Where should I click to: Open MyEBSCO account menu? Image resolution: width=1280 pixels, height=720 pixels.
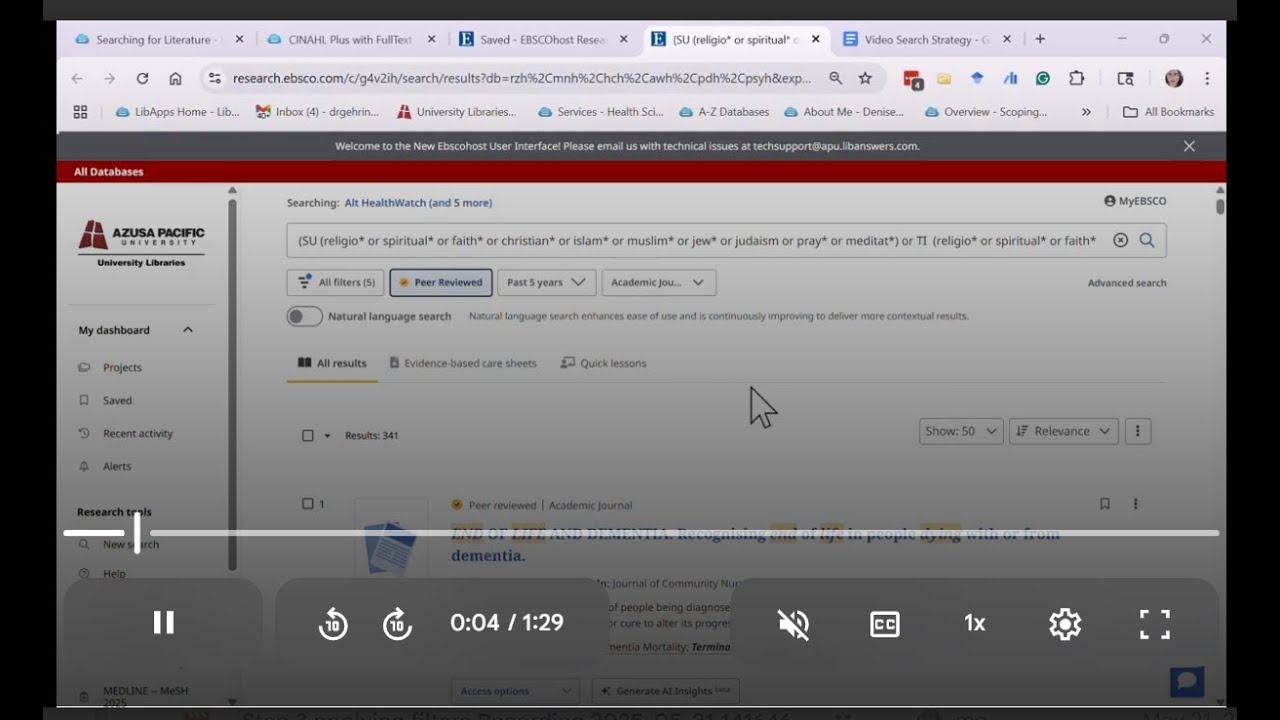(x=1135, y=201)
